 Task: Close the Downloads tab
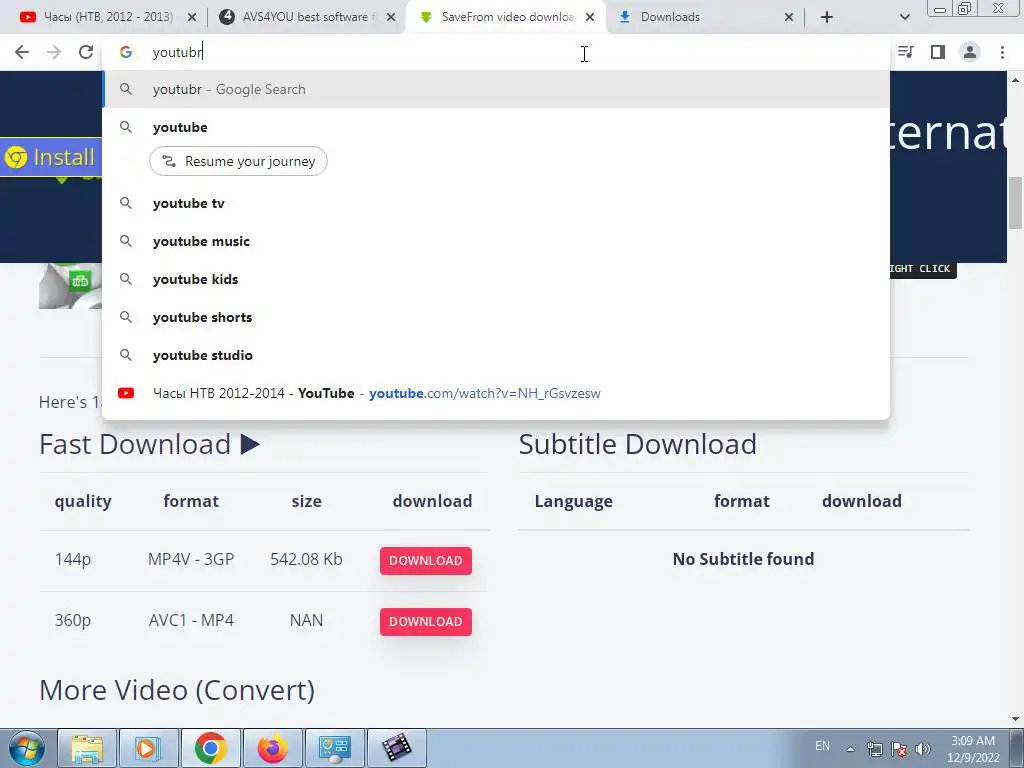pyautogui.click(x=789, y=18)
